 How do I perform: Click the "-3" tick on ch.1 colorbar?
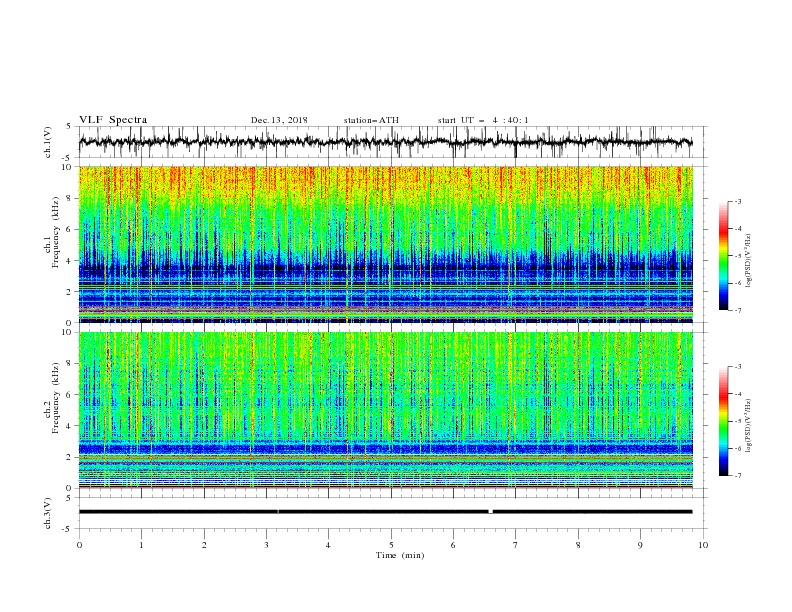coord(738,201)
